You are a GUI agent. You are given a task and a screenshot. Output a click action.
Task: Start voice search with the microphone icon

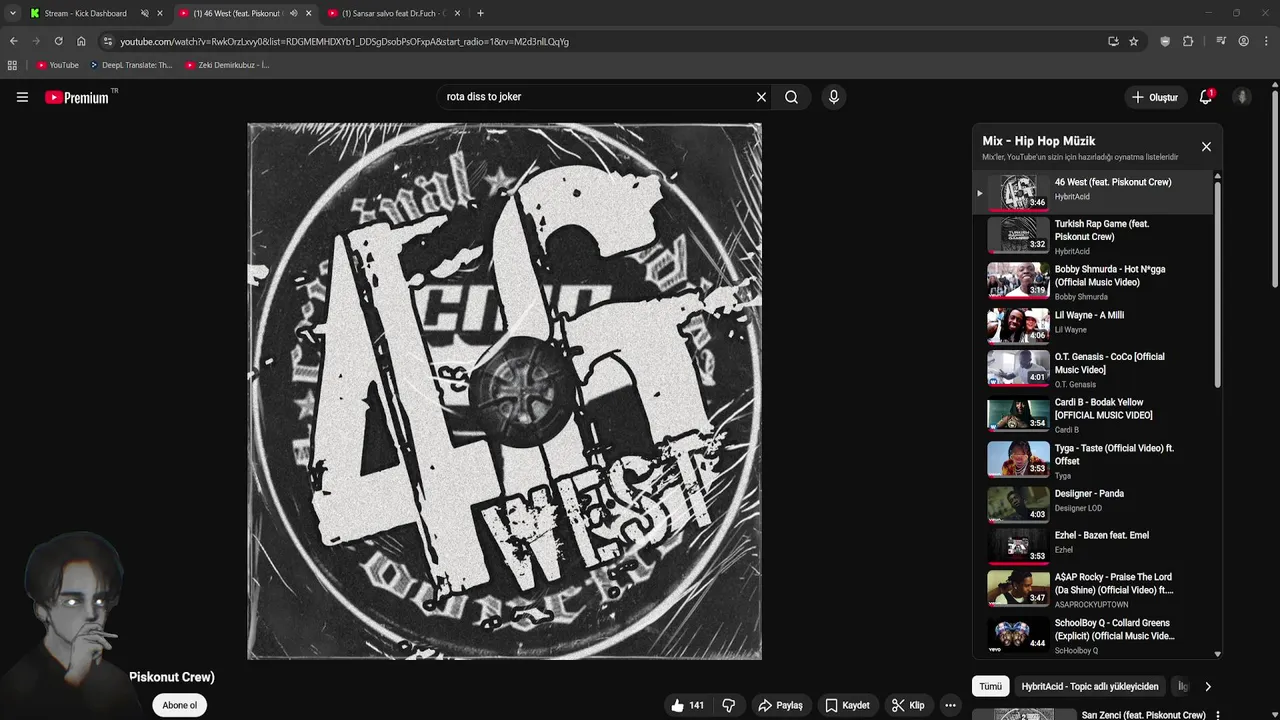coord(834,97)
